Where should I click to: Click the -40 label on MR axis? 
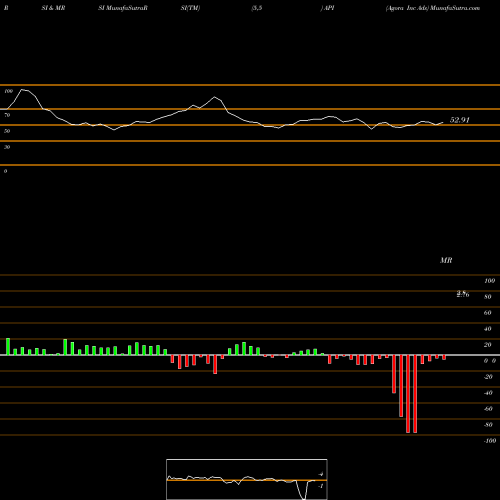(x=488, y=393)
